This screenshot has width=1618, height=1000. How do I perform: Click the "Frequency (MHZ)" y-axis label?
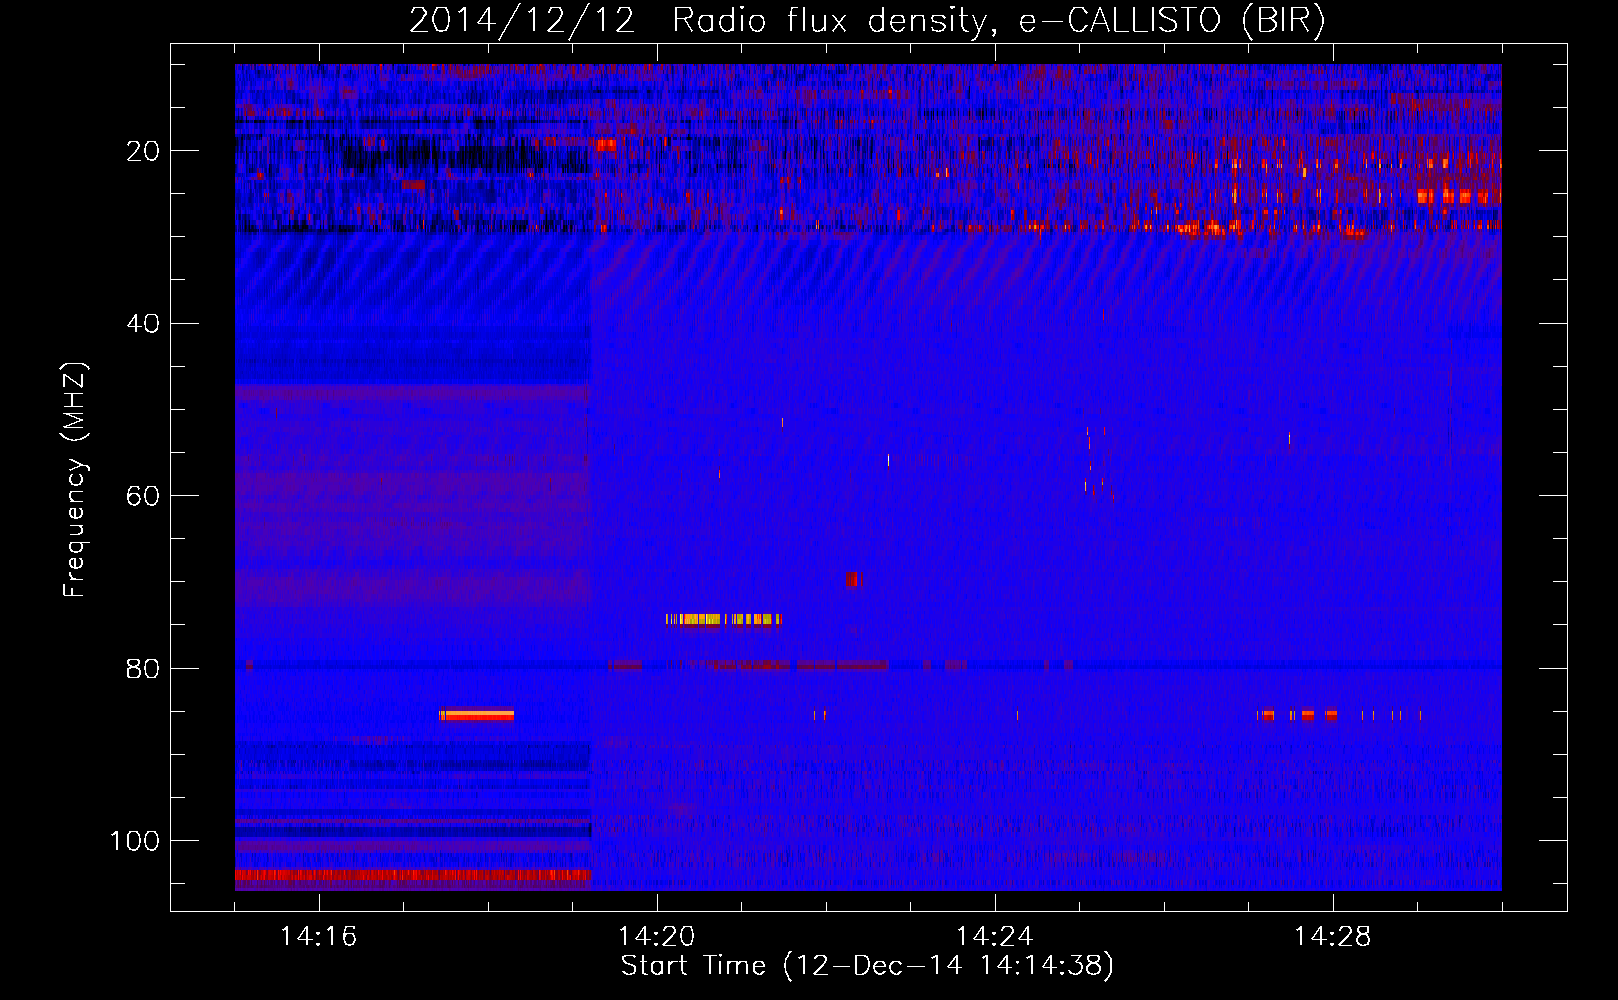75,480
